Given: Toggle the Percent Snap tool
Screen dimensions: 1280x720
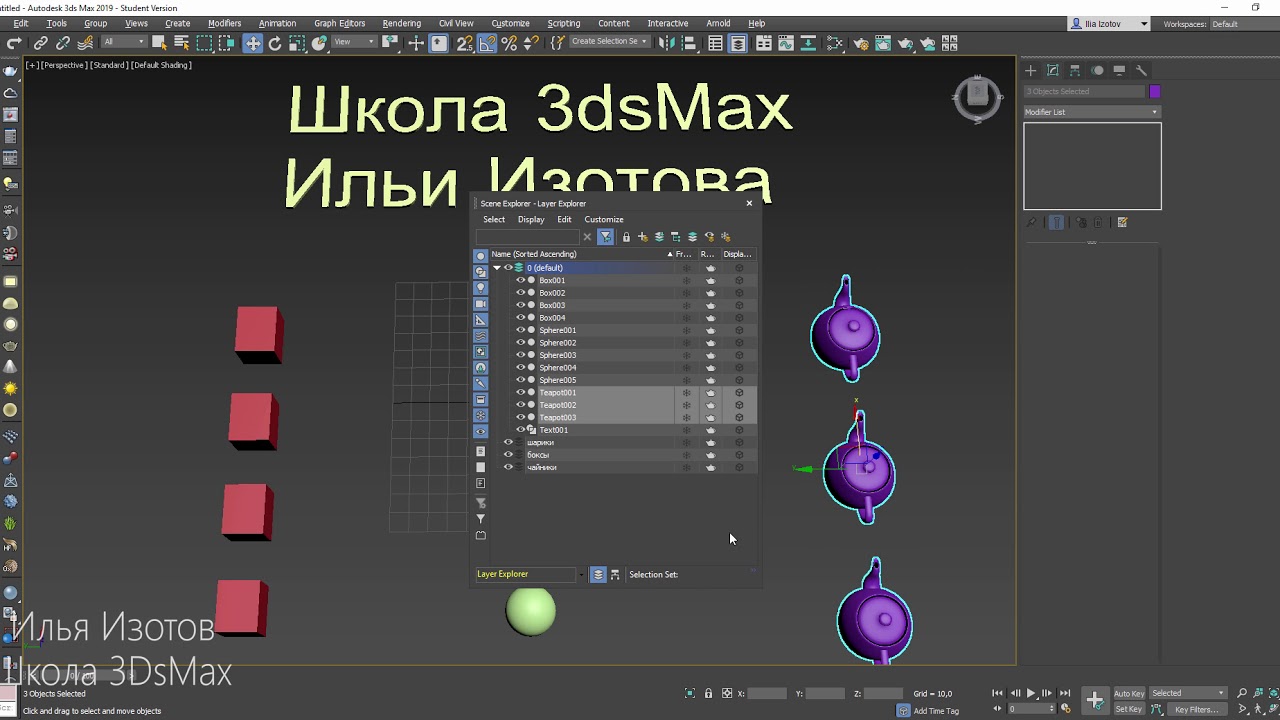Looking at the screenshot, I should pyautogui.click(x=509, y=43).
